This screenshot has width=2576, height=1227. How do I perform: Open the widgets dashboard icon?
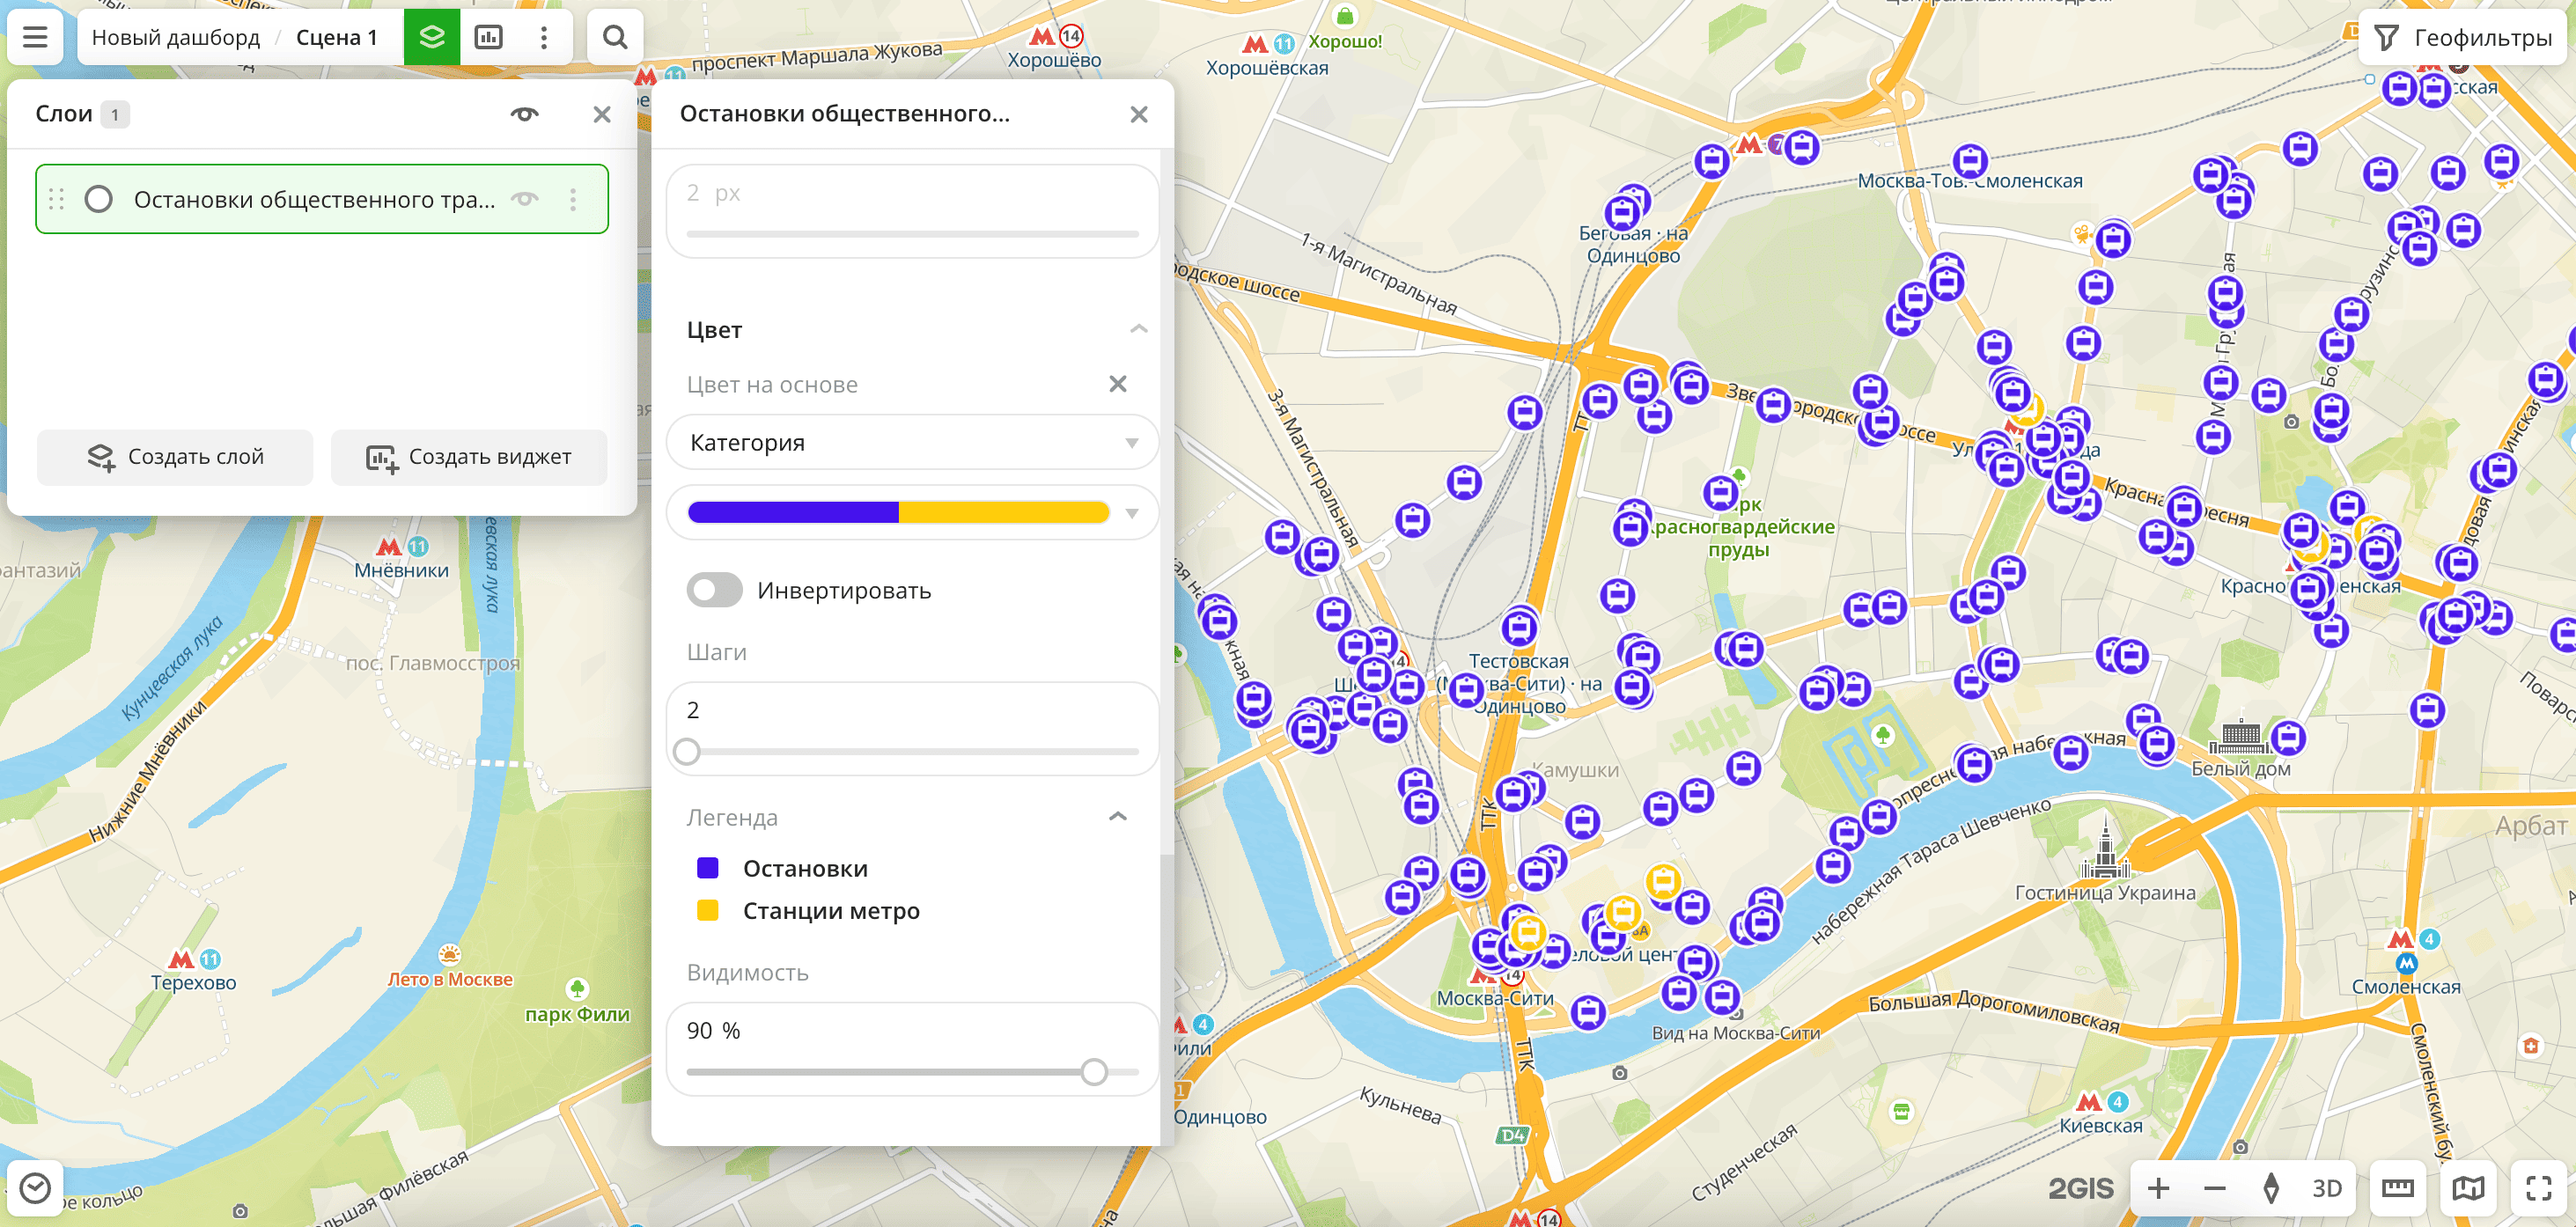coord(488,37)
